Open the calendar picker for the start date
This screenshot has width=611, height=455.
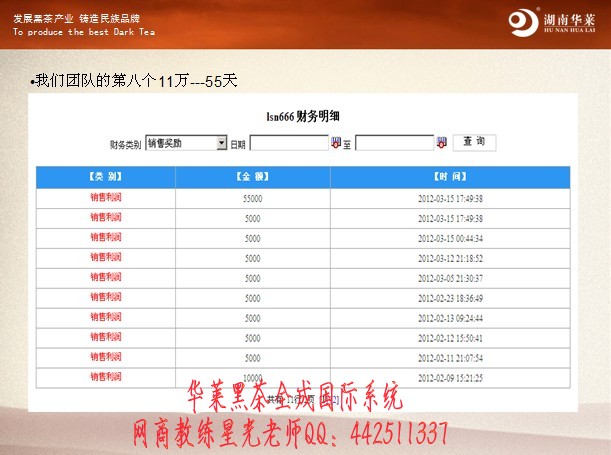coord(336,143)
